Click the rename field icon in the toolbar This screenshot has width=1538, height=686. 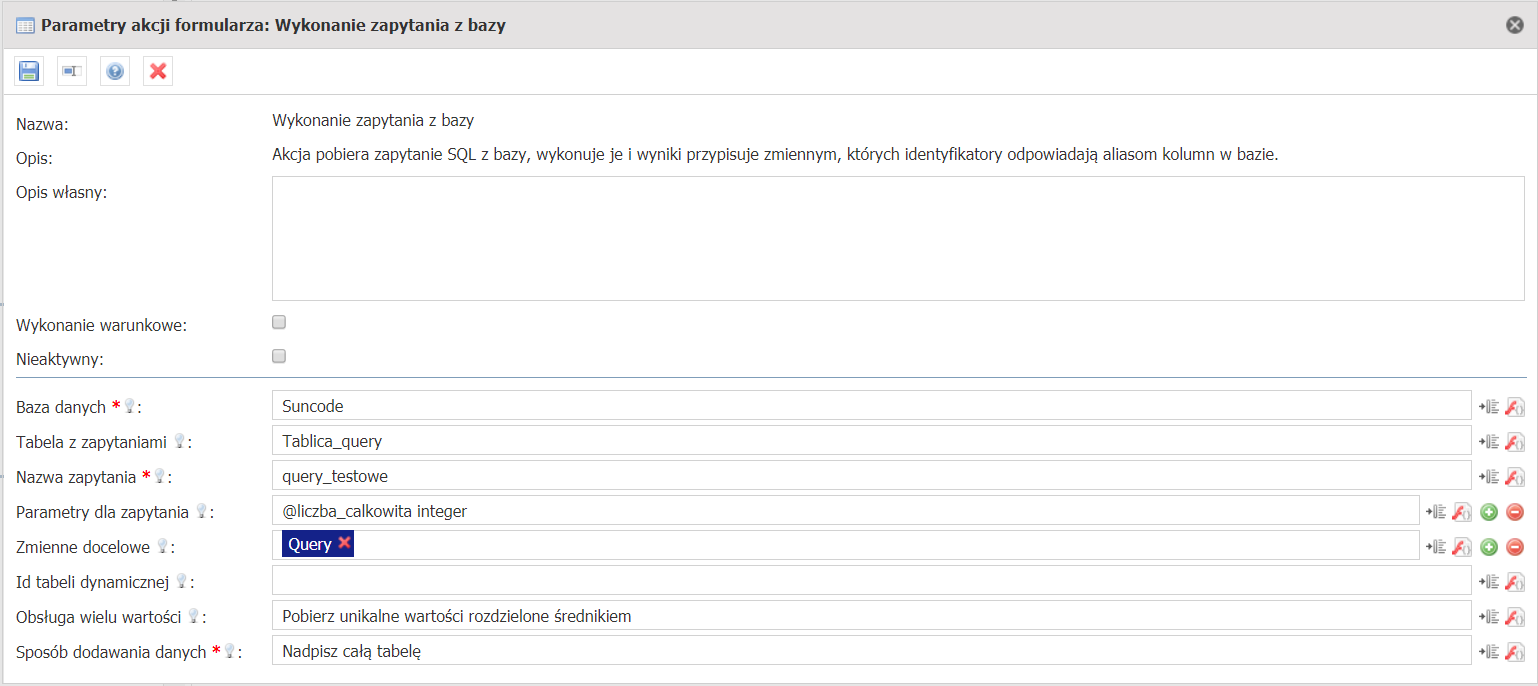point(72,71)
